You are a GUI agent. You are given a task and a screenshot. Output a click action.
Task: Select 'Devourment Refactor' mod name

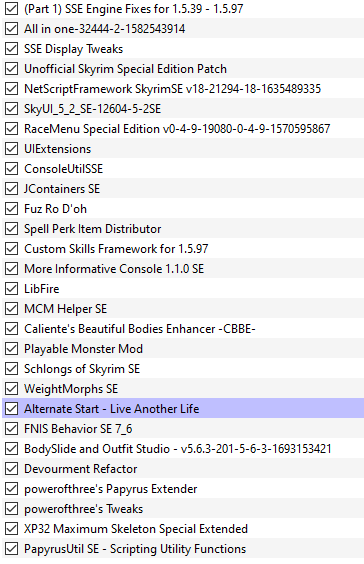click(81, 469)
